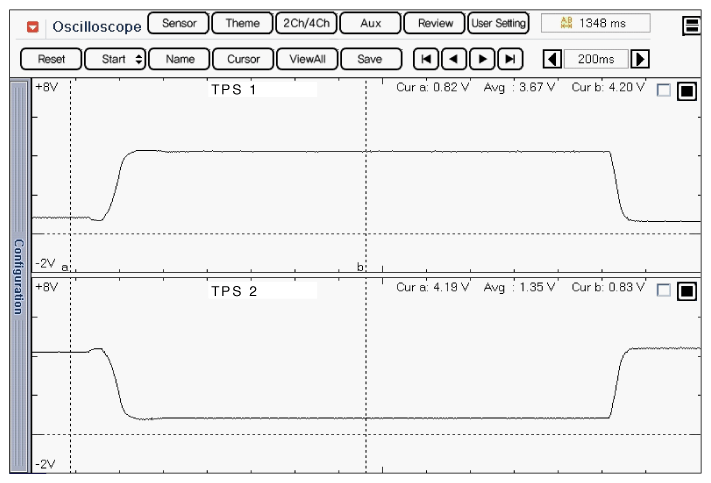Screen dimensions: 711x483
Task: Click the 1348 ms time indicator field
Action: tap(595, 23)
